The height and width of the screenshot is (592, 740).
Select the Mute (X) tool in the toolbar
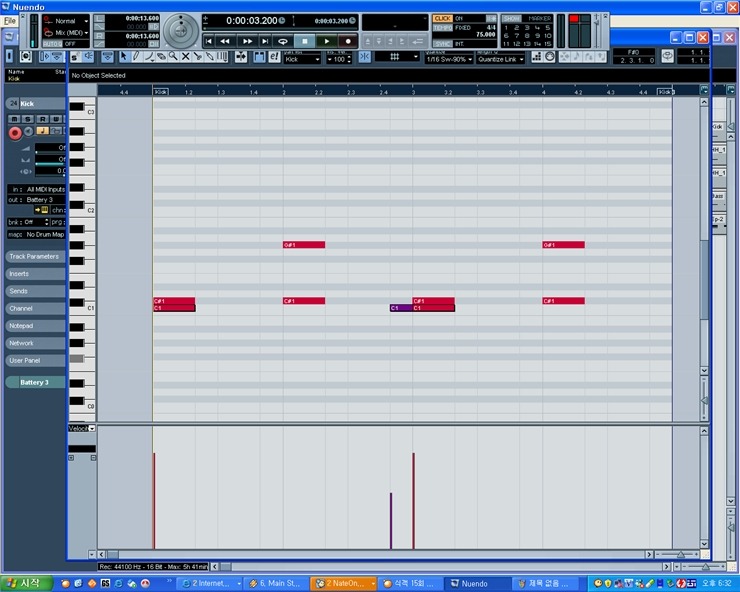pyautogui.click(x=185, y=57)
